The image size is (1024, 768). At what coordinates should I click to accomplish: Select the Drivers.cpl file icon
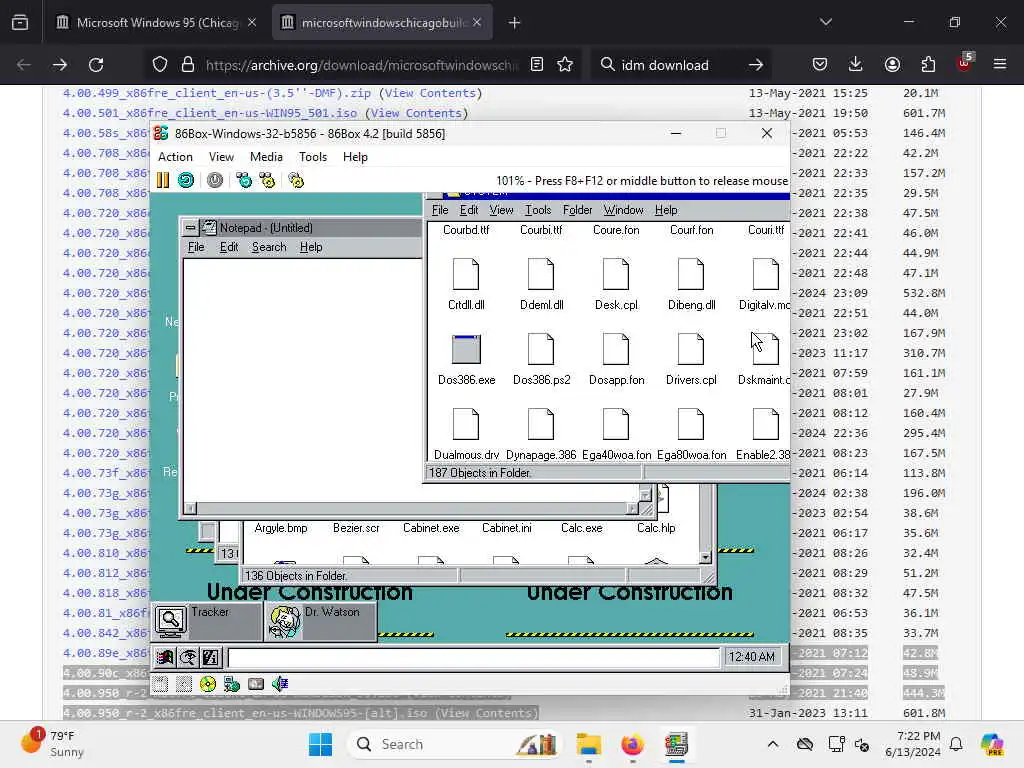[691, 349]
